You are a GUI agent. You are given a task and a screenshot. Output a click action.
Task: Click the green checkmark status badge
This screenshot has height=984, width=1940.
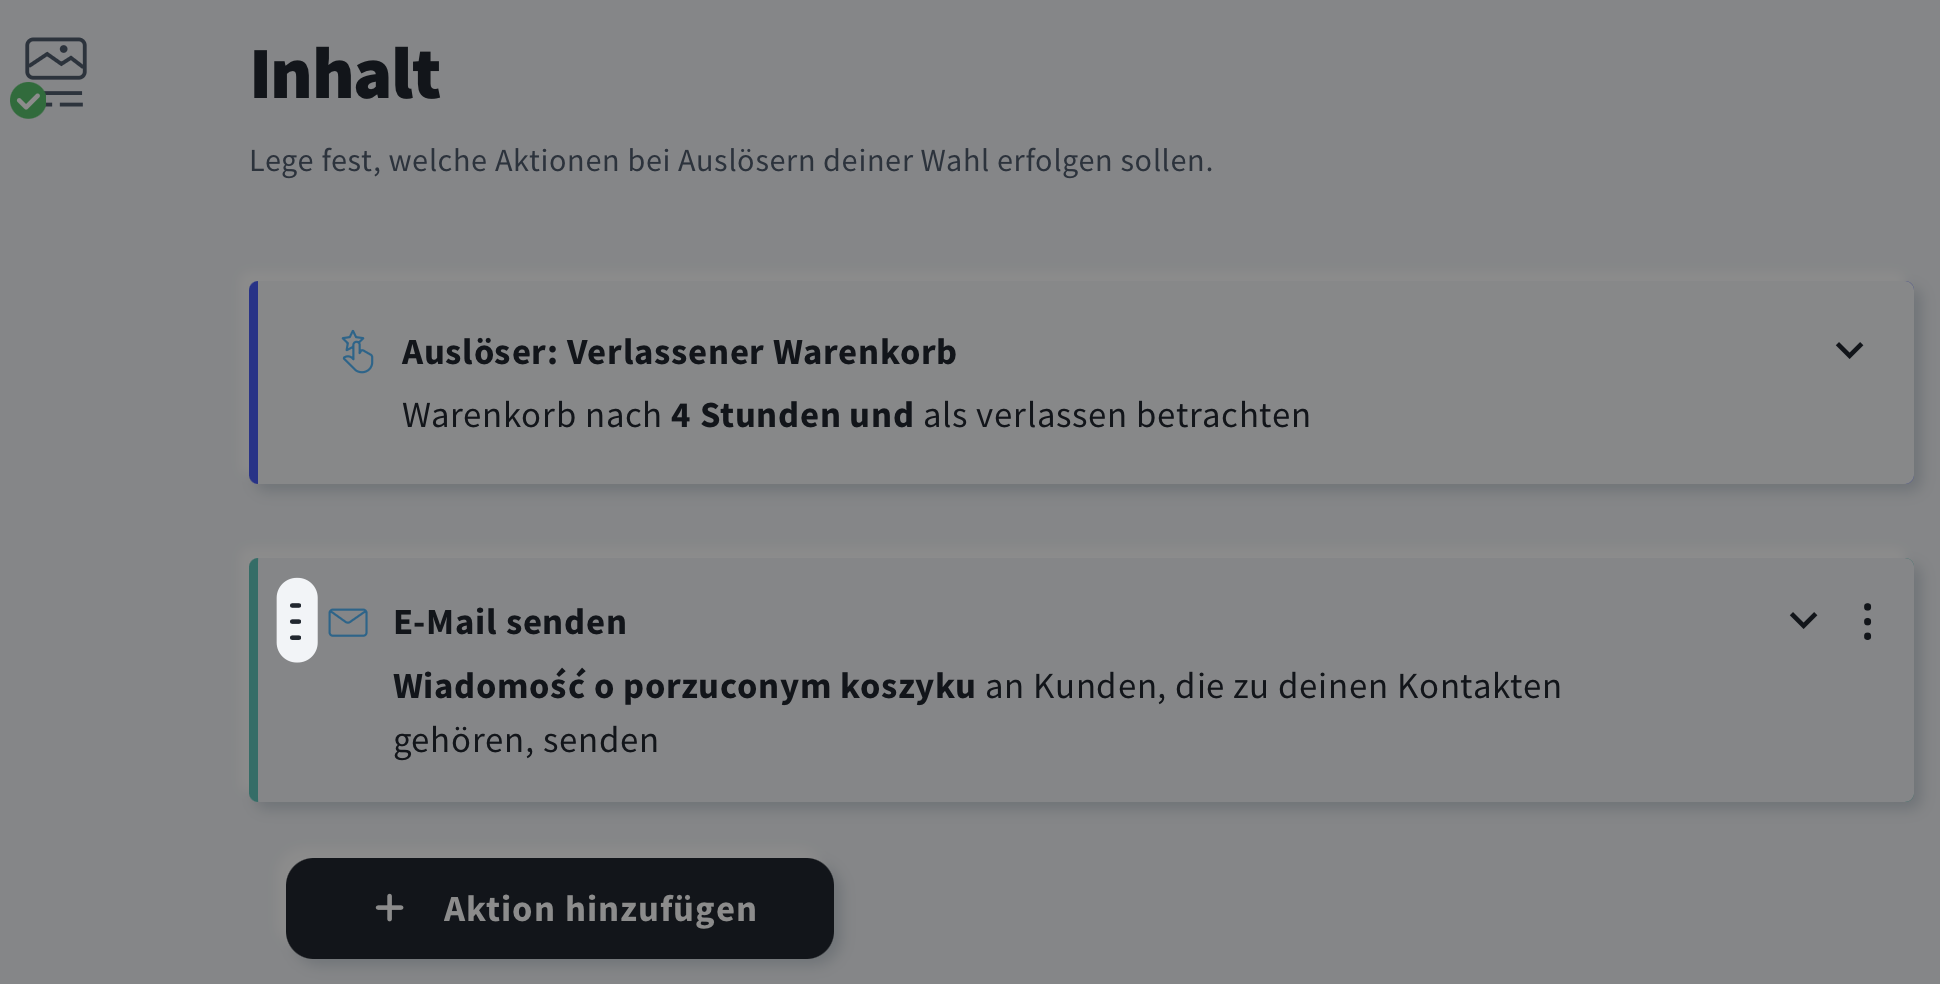(x=28, y=100)
